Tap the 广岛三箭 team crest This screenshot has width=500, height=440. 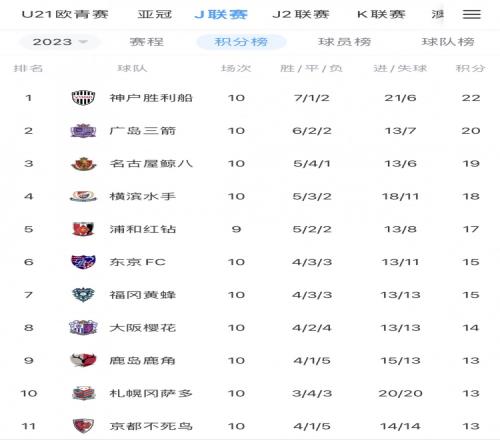tap(84, 131)
